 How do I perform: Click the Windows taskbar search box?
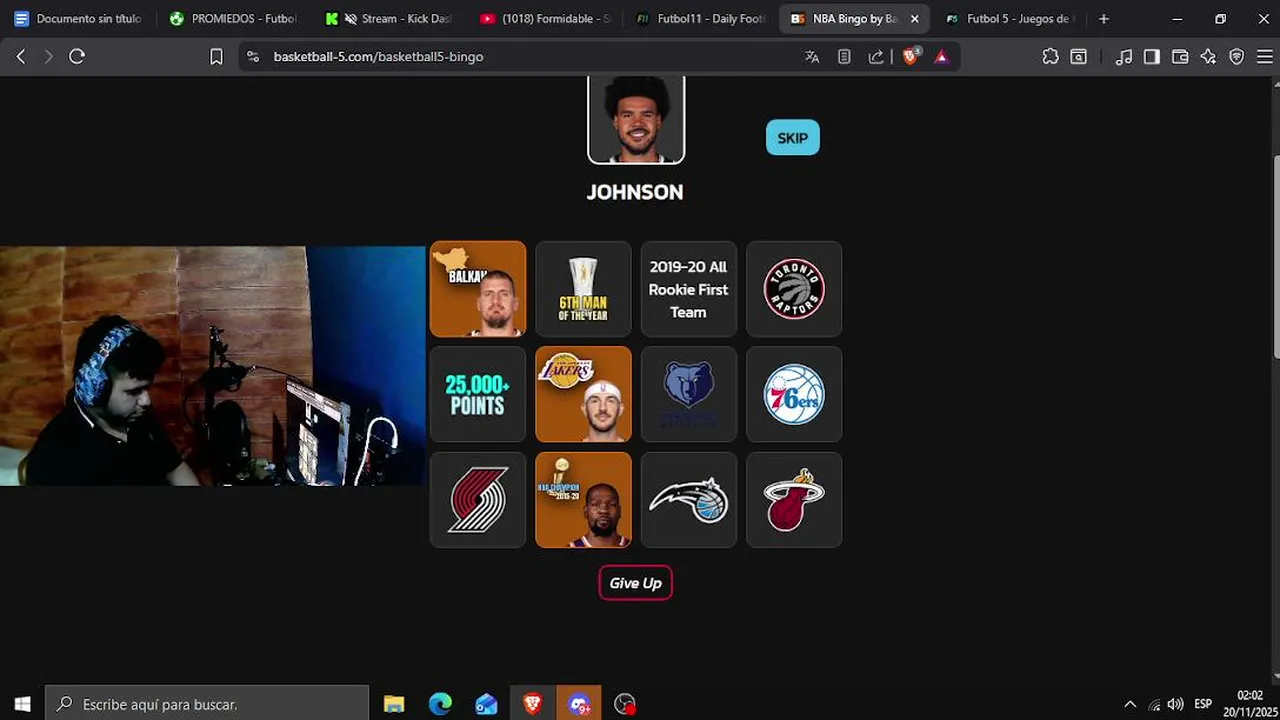(x=207, y=704)
